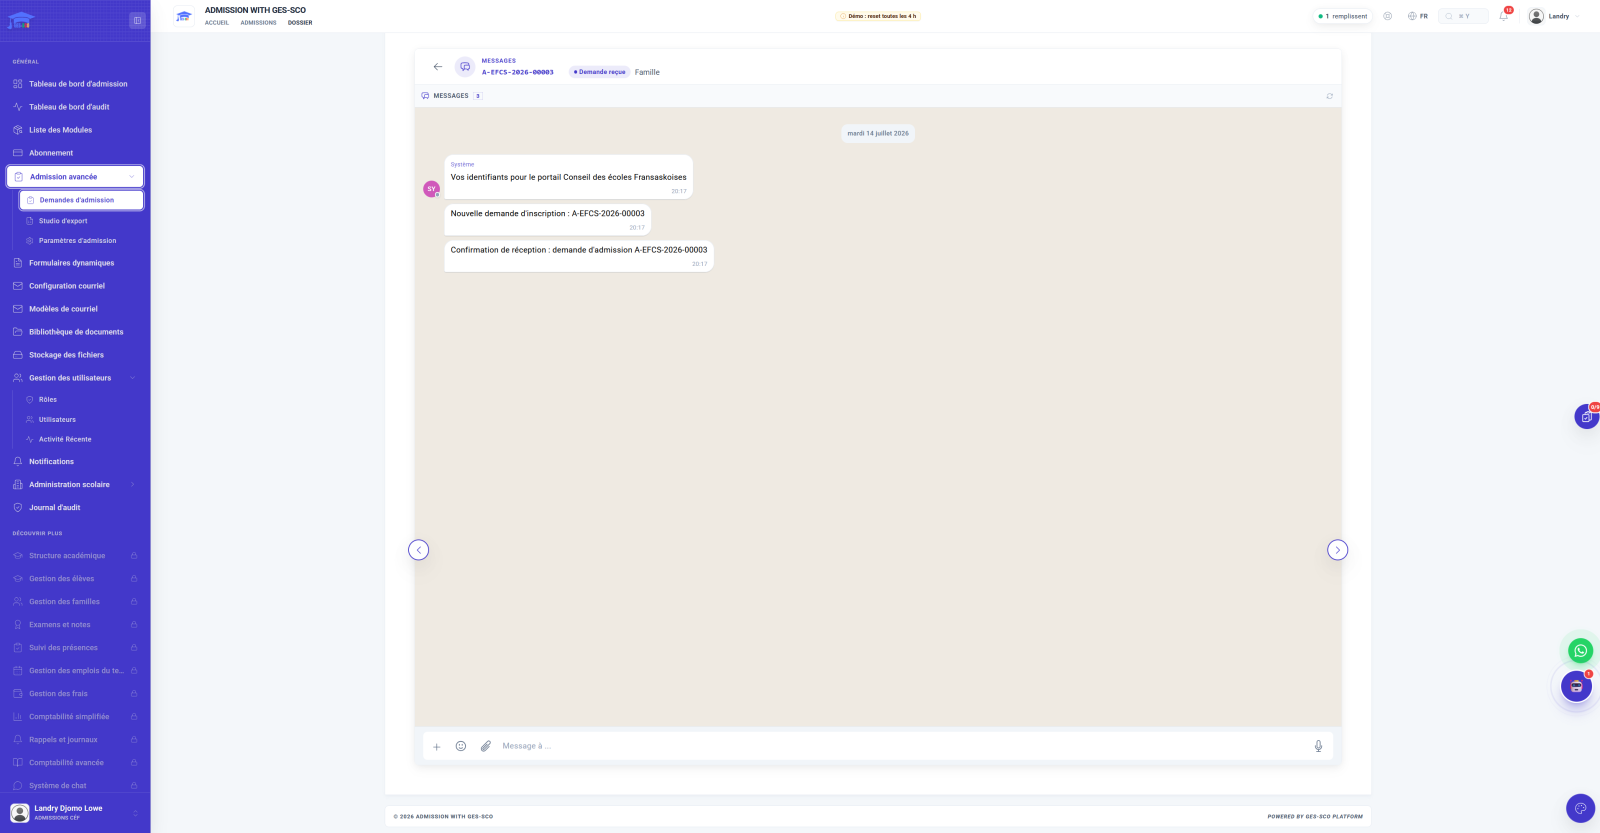The height and width of the screenshot is (833, 1600).
Task: Open the emoji picker
Action: pos(461,746)
